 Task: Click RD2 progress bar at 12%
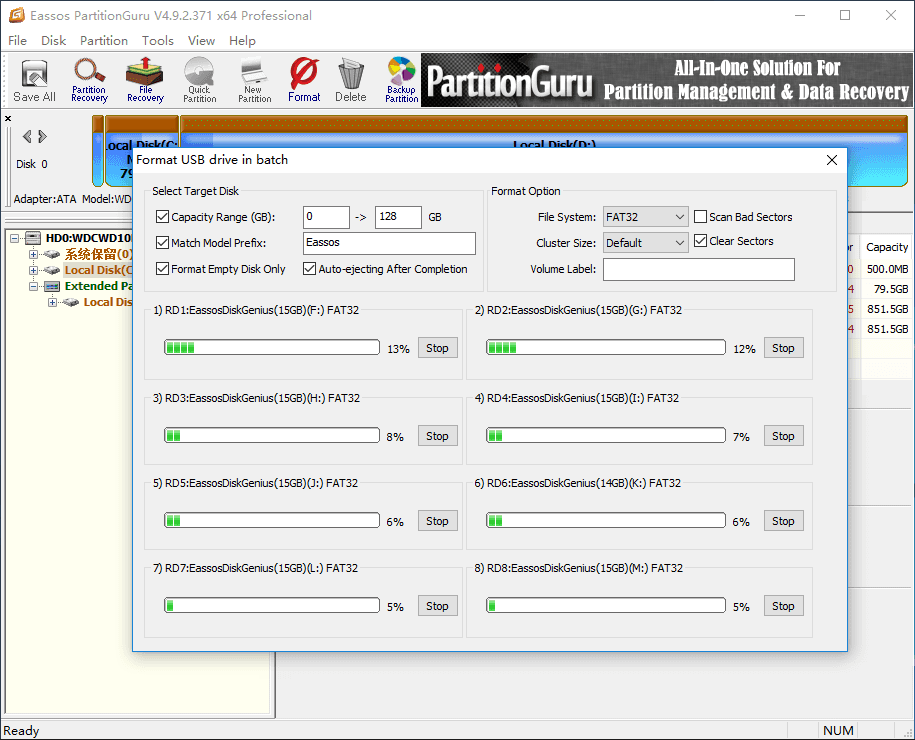[x=606, y=348]
